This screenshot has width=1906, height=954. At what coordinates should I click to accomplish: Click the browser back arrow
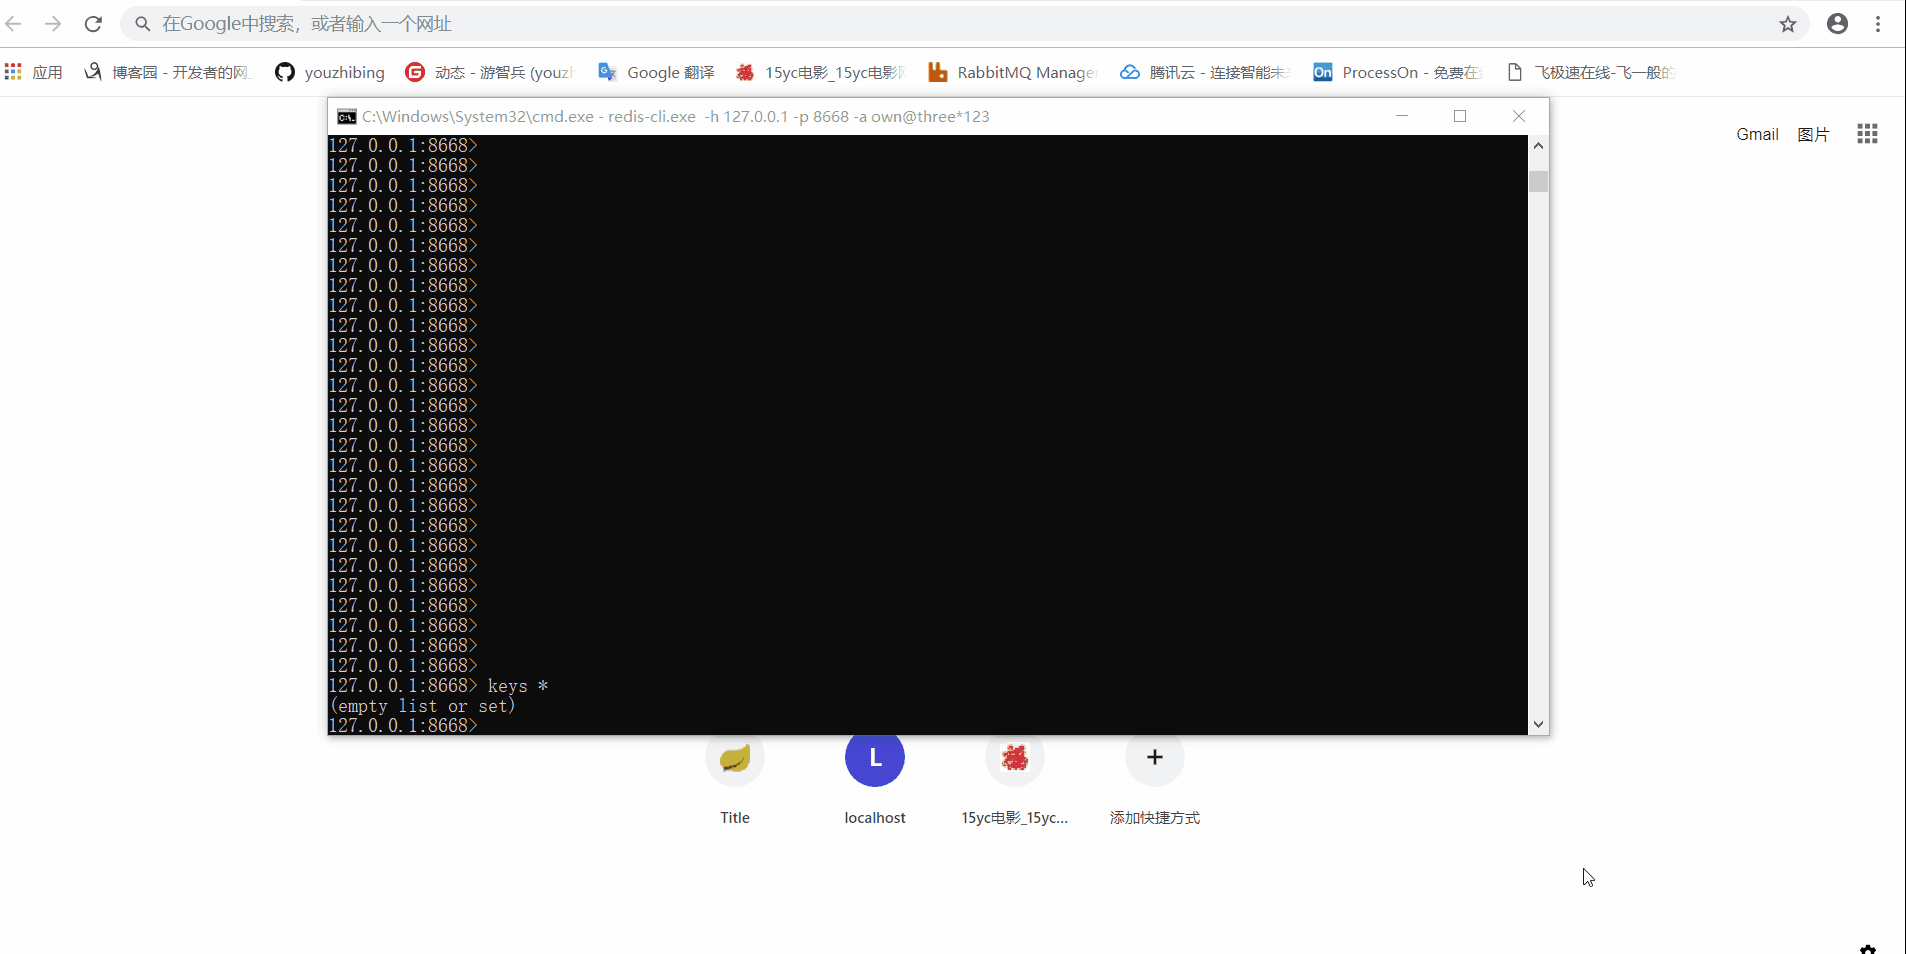tap(14, 24)
